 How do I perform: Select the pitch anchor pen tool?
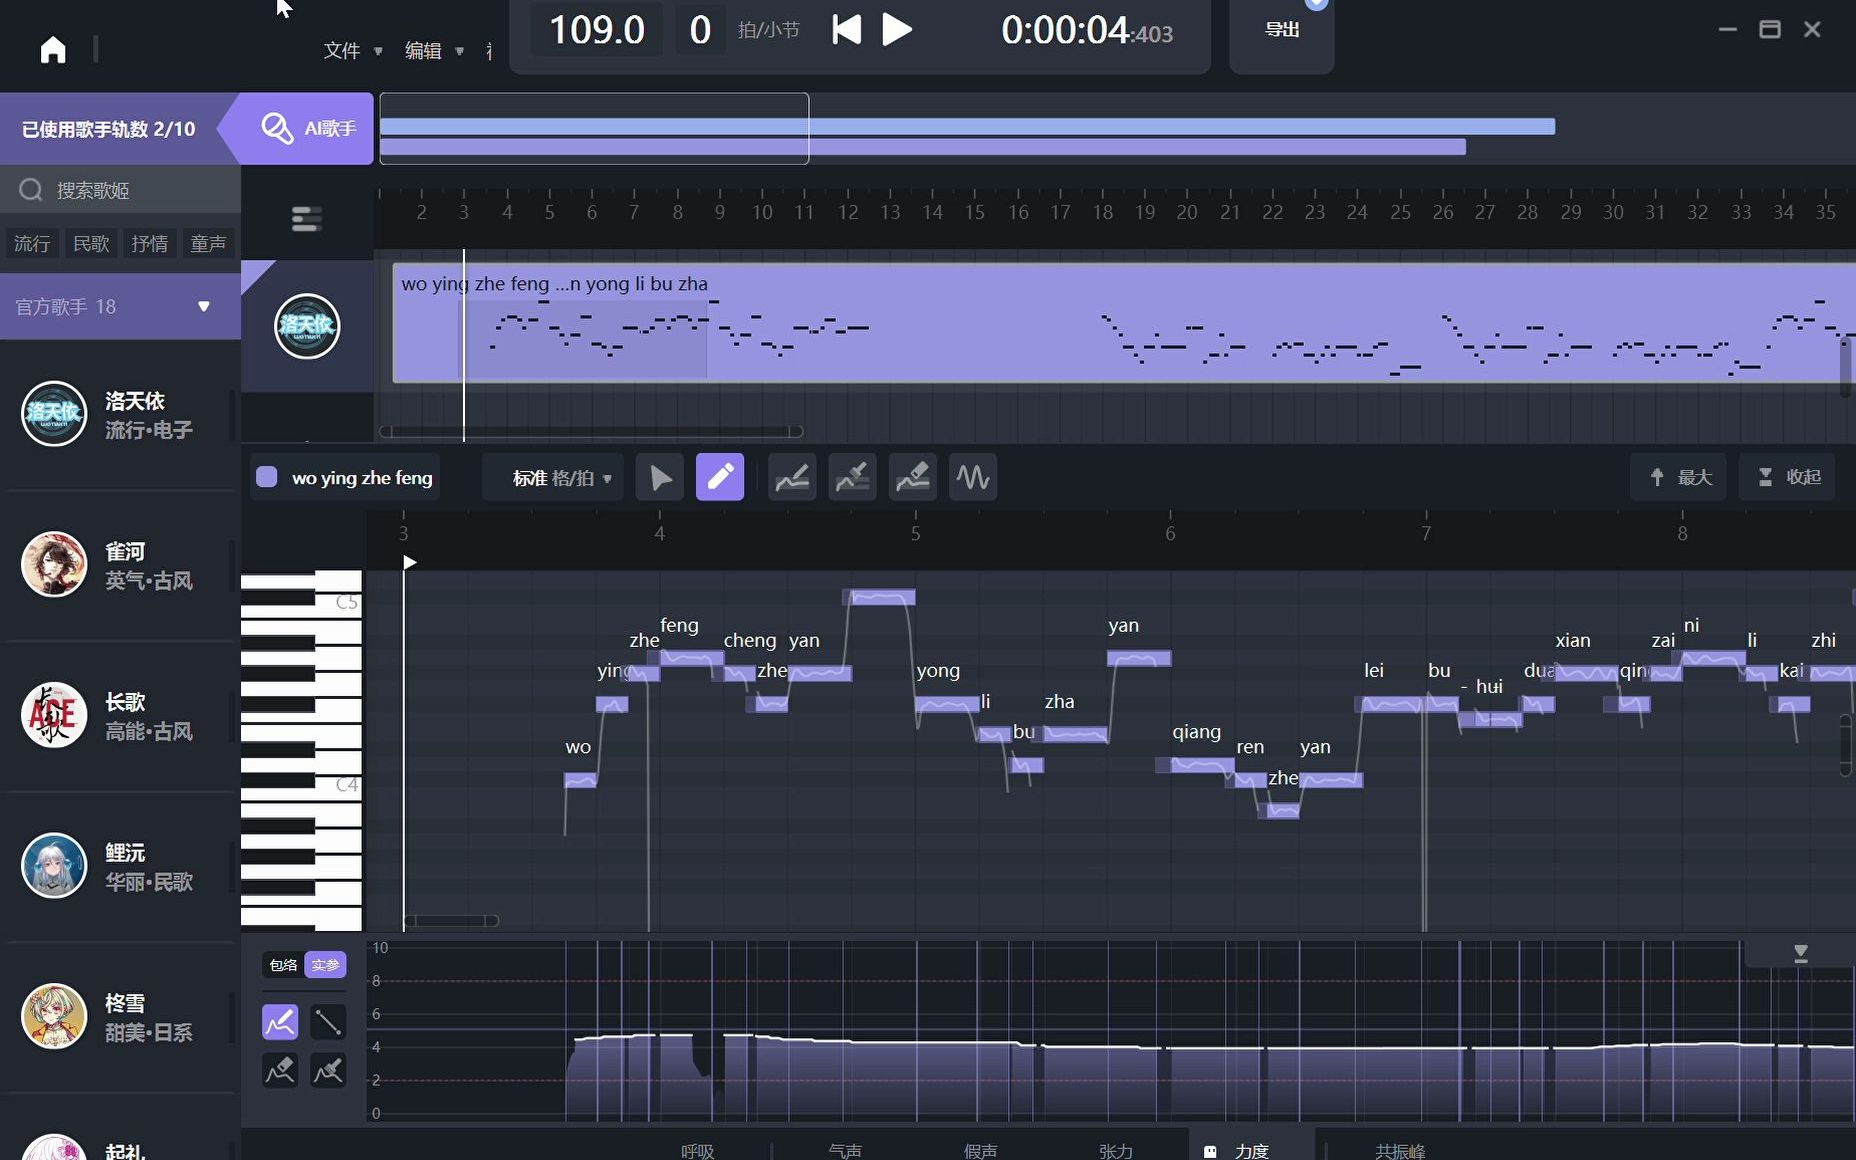pos(852,477)
